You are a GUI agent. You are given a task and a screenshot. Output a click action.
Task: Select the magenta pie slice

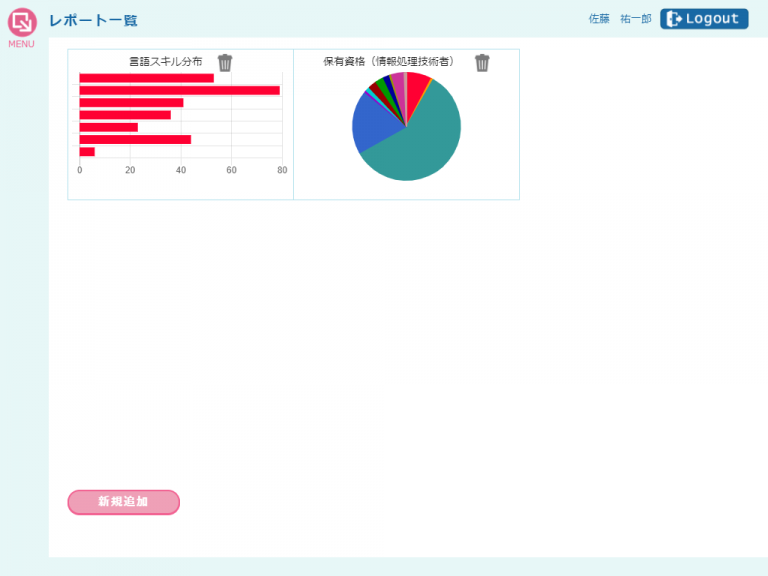[398, 85]
